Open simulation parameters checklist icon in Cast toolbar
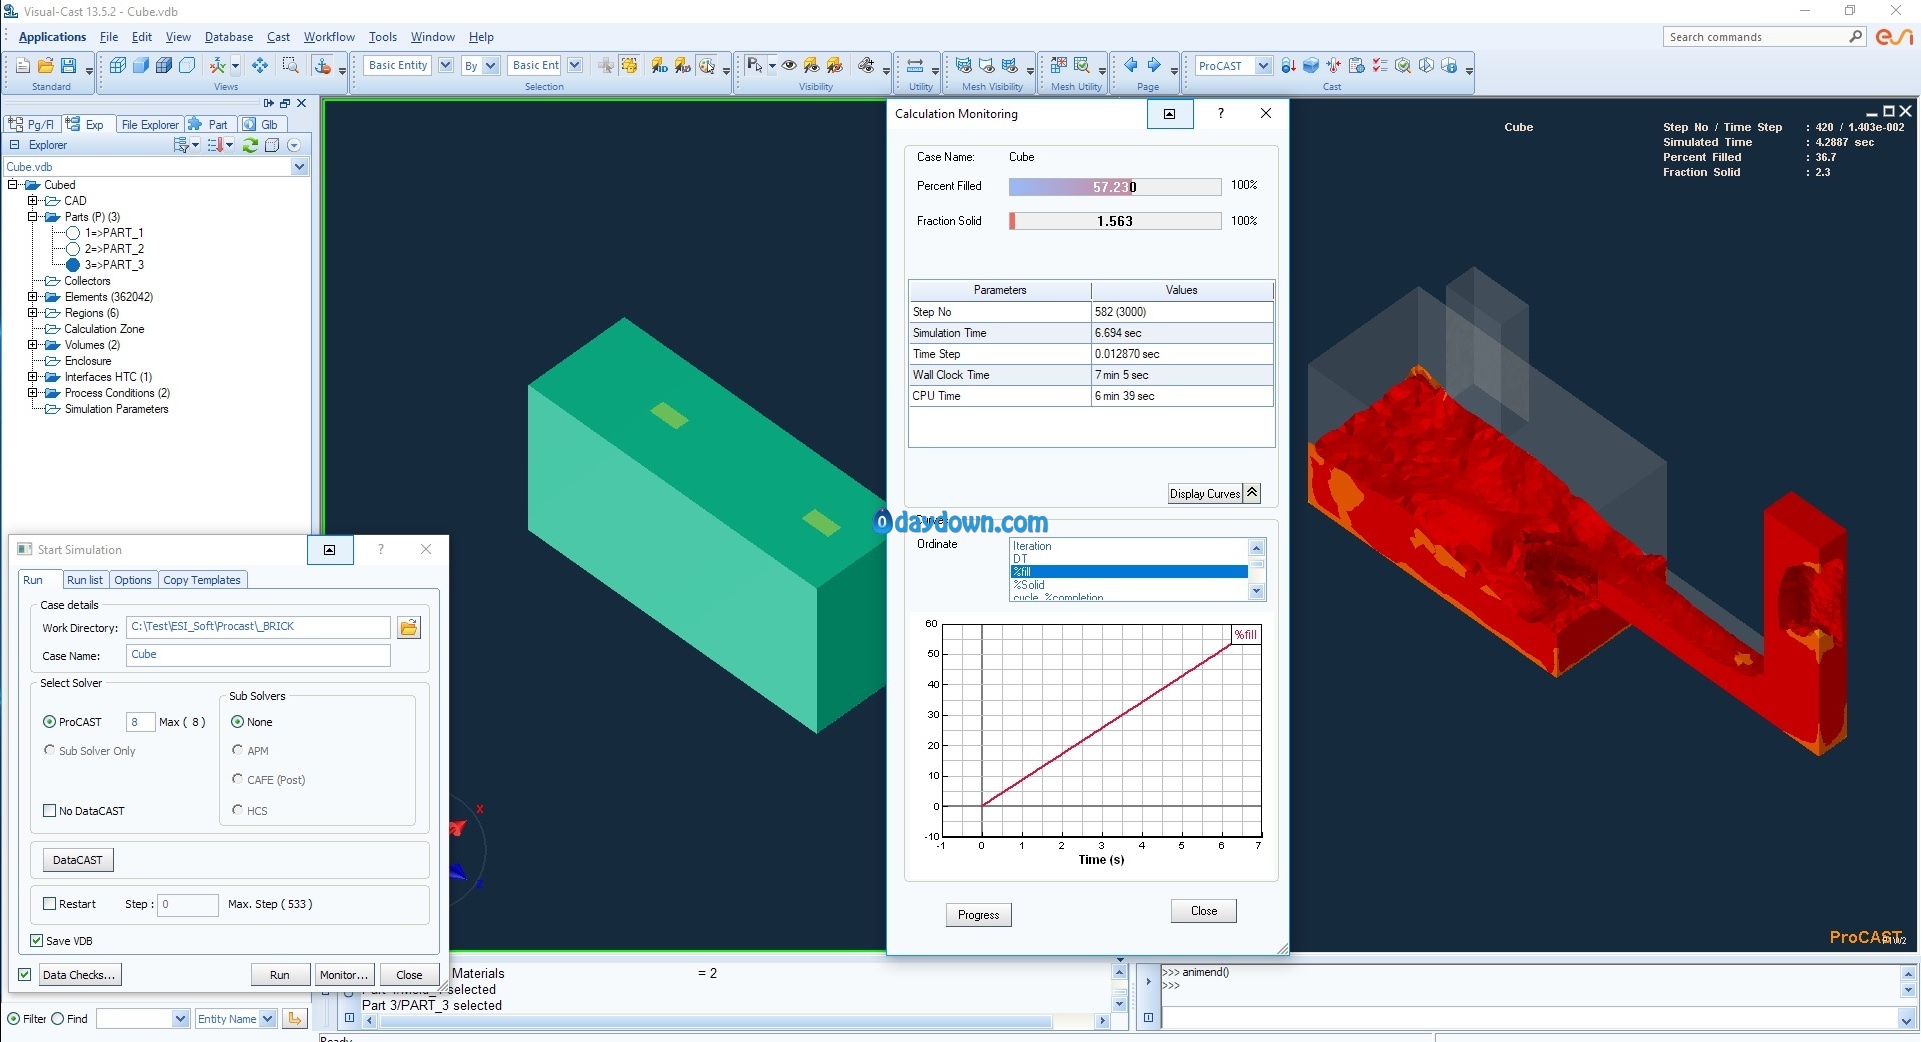1921x1042 pixels. coord(1380,66)
